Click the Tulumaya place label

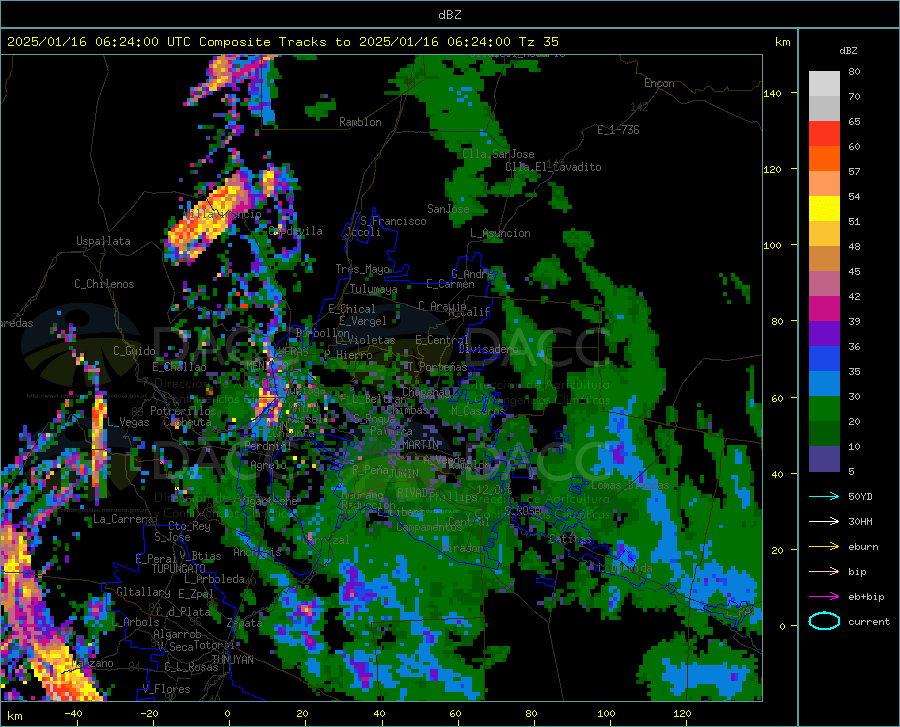(373, 289)
